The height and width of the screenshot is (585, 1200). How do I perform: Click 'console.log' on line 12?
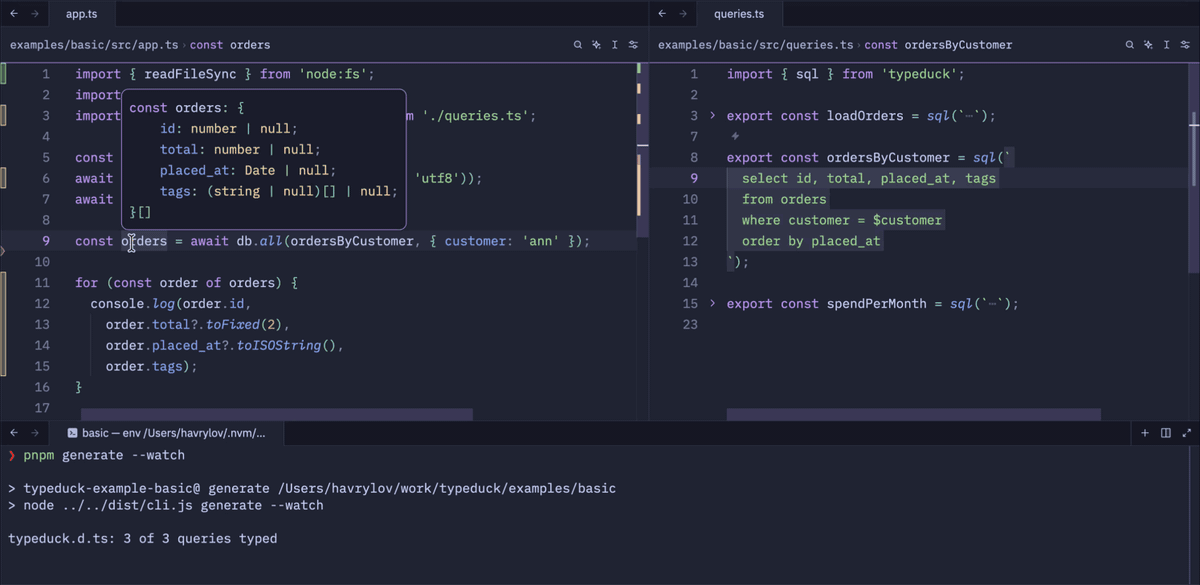132,304
